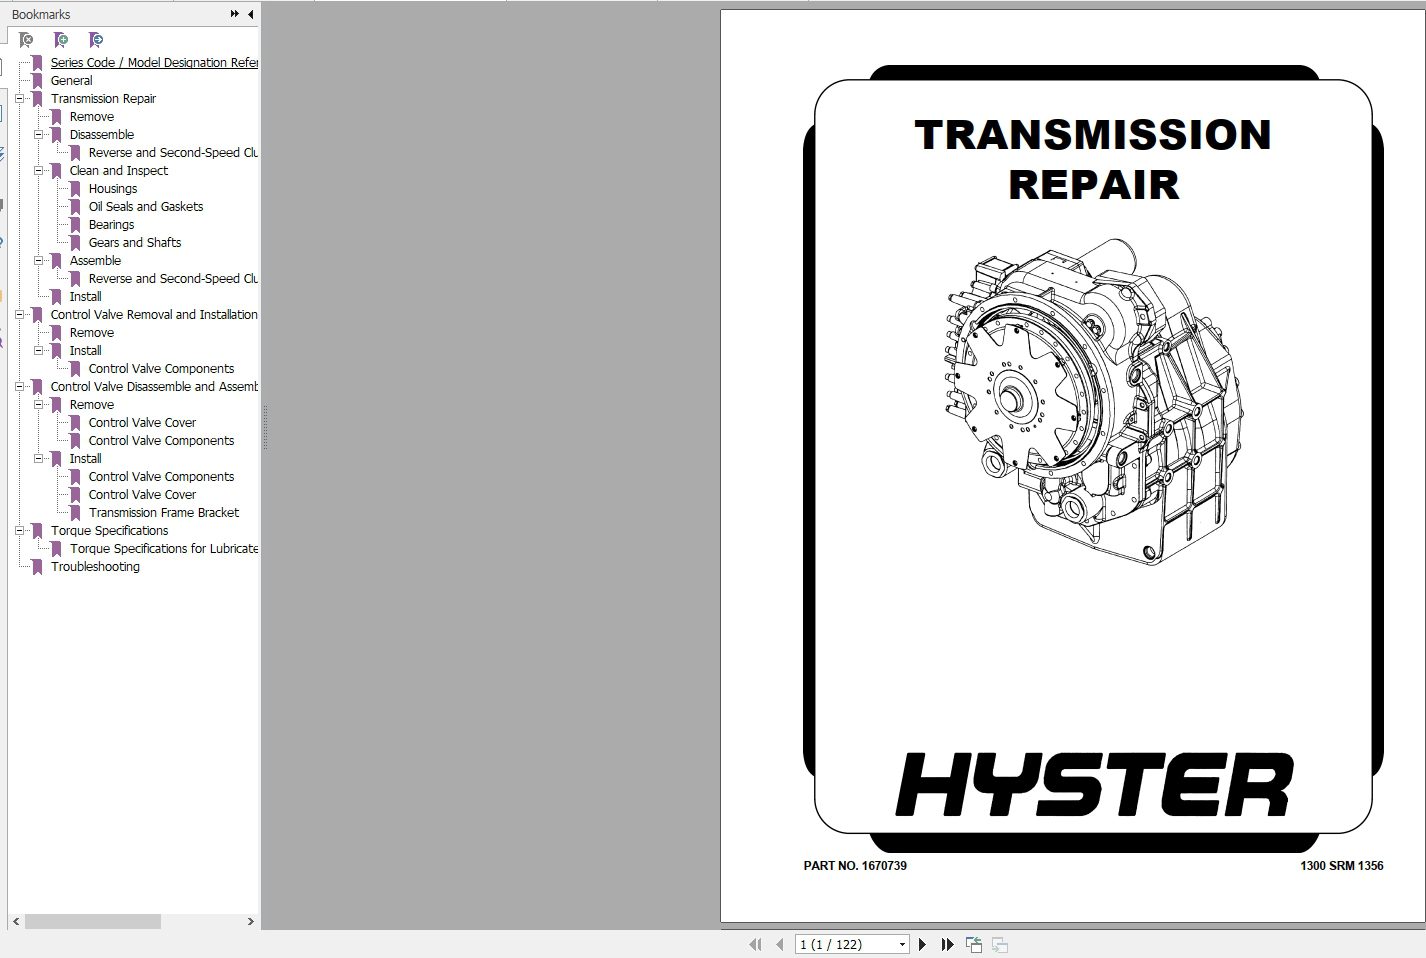Open Series Code / Model Designation bookmark
Screen dimensions: 1426x958
point(154,63)
